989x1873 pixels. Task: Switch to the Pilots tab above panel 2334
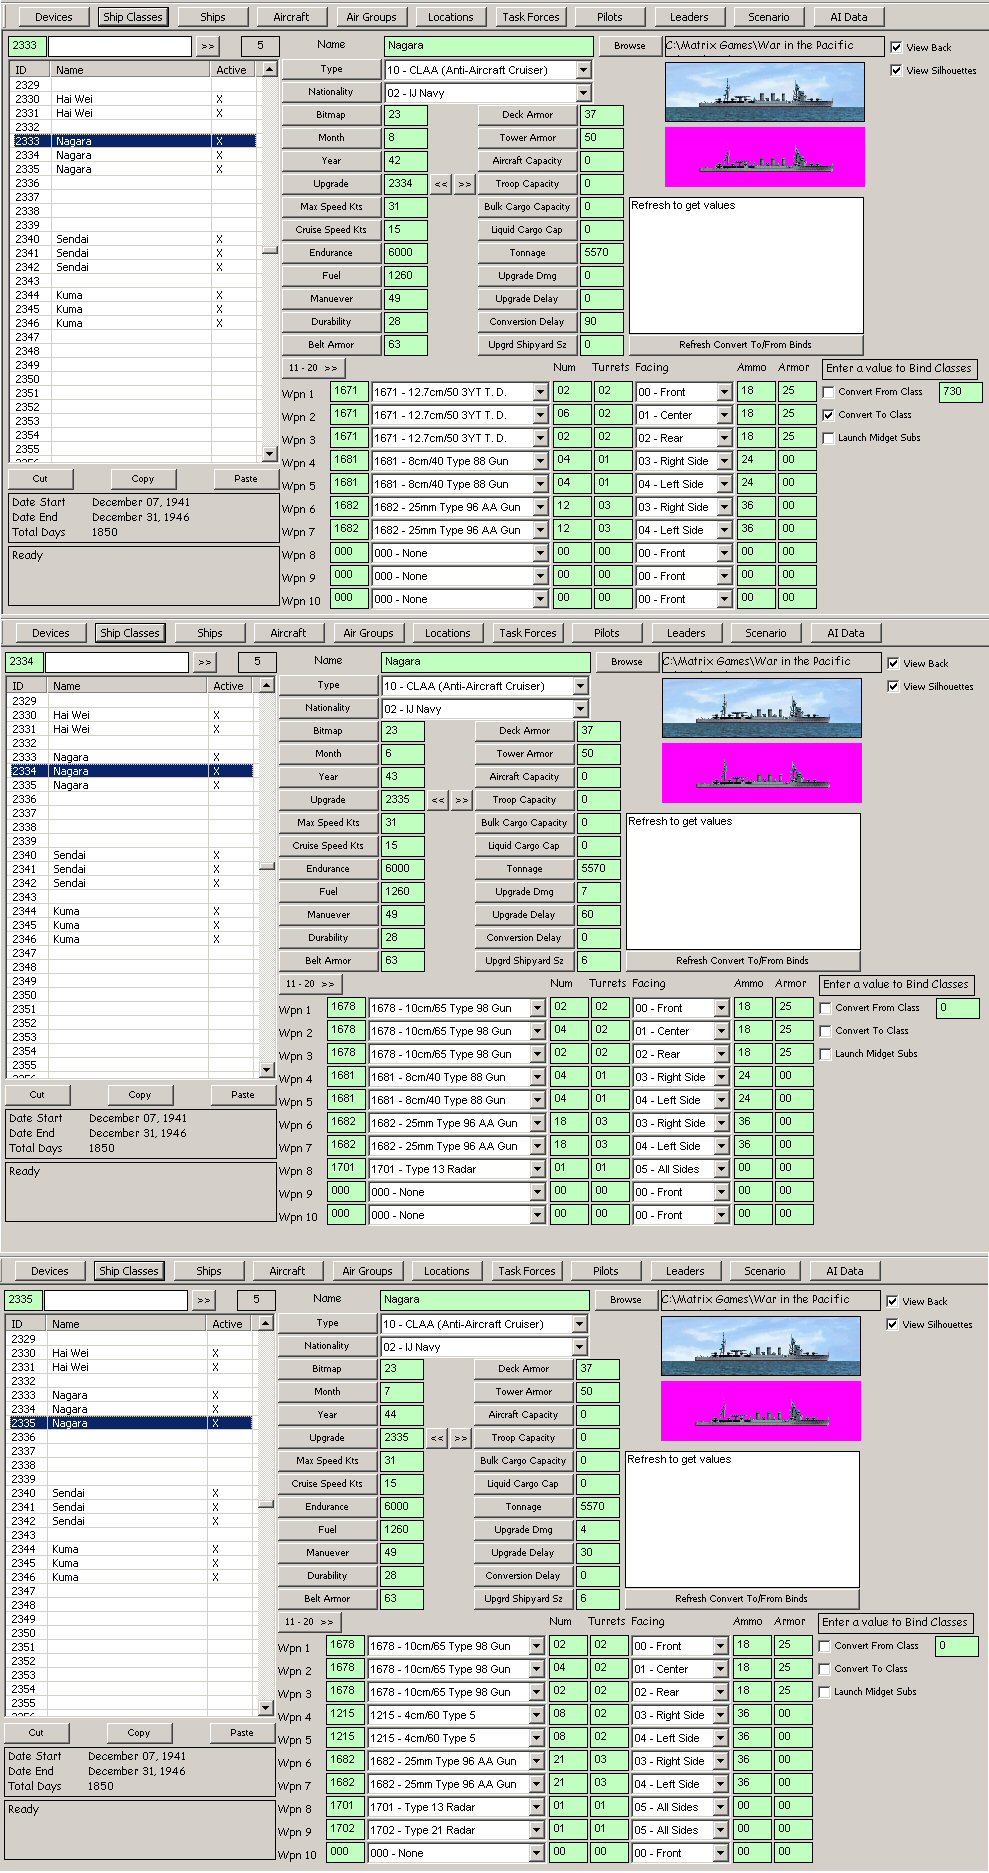tap(607, 633)
